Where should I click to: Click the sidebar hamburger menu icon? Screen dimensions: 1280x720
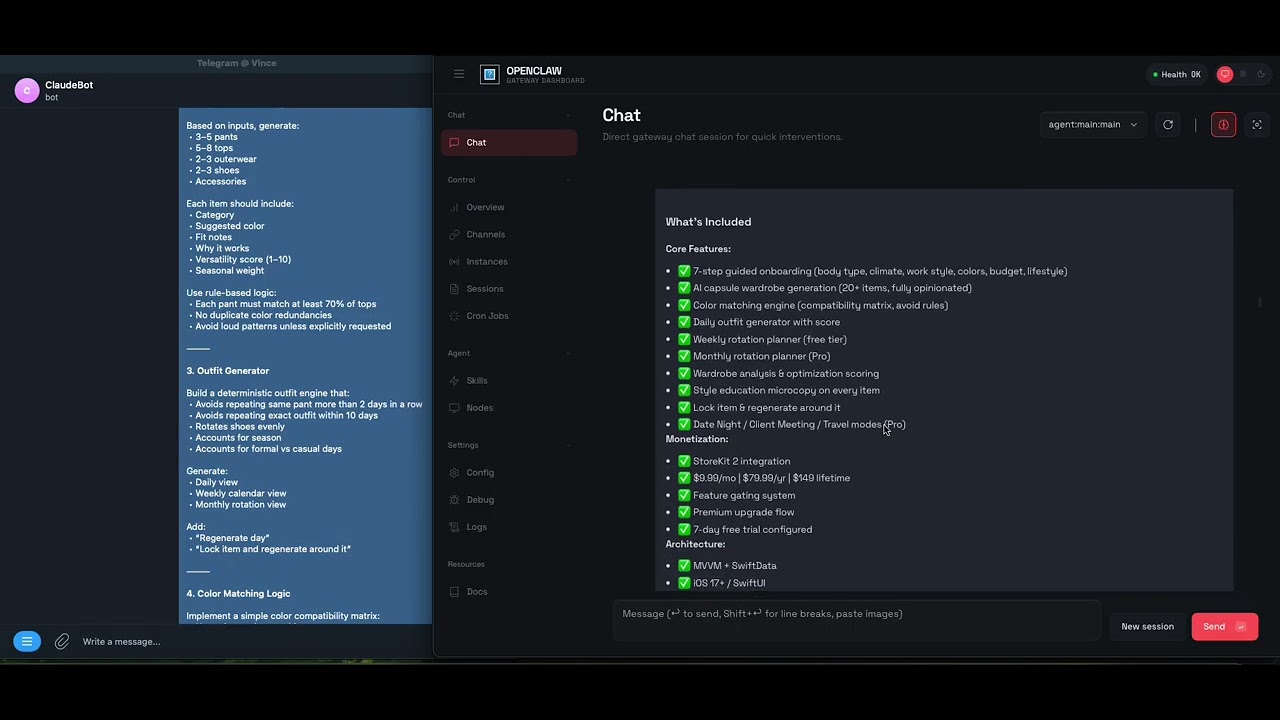[x=459, y=74]
